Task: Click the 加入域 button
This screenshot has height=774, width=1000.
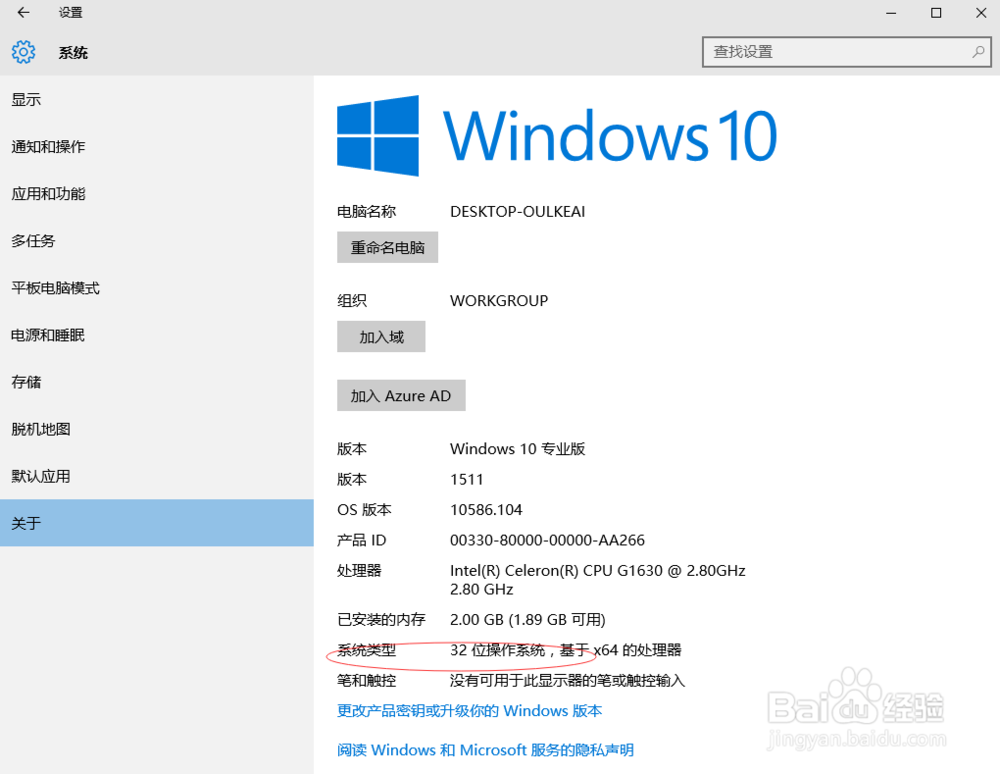Action: click(x=381, y=337)
